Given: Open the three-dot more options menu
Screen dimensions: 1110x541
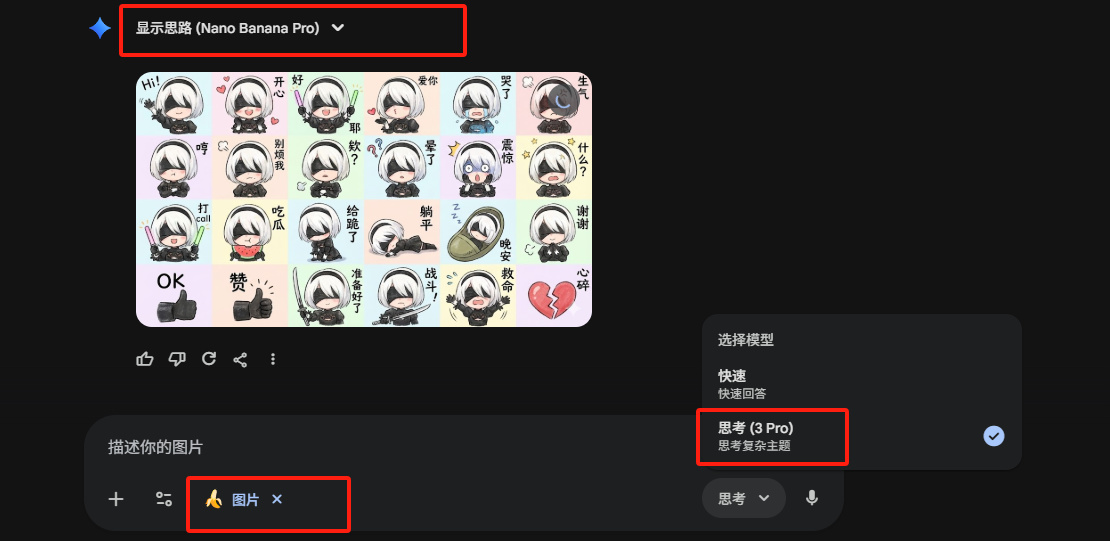Looking at the screenshot, I should pos(273,360).
